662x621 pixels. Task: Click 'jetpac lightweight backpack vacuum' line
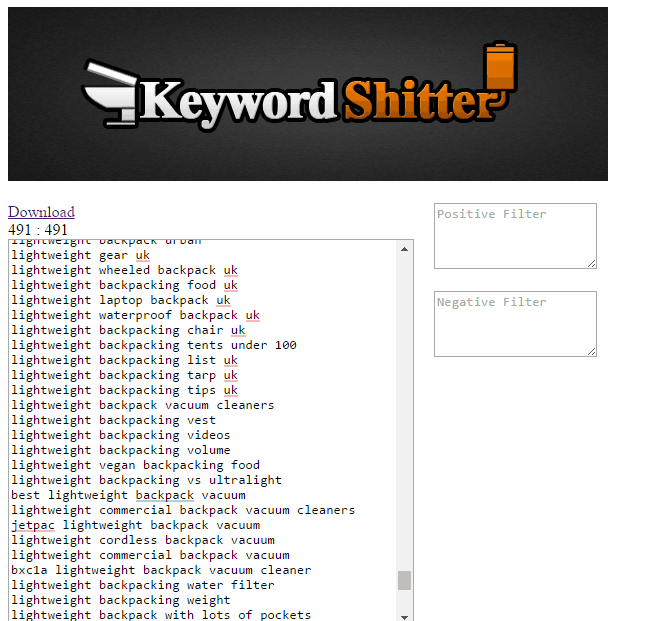coord(136,525)
